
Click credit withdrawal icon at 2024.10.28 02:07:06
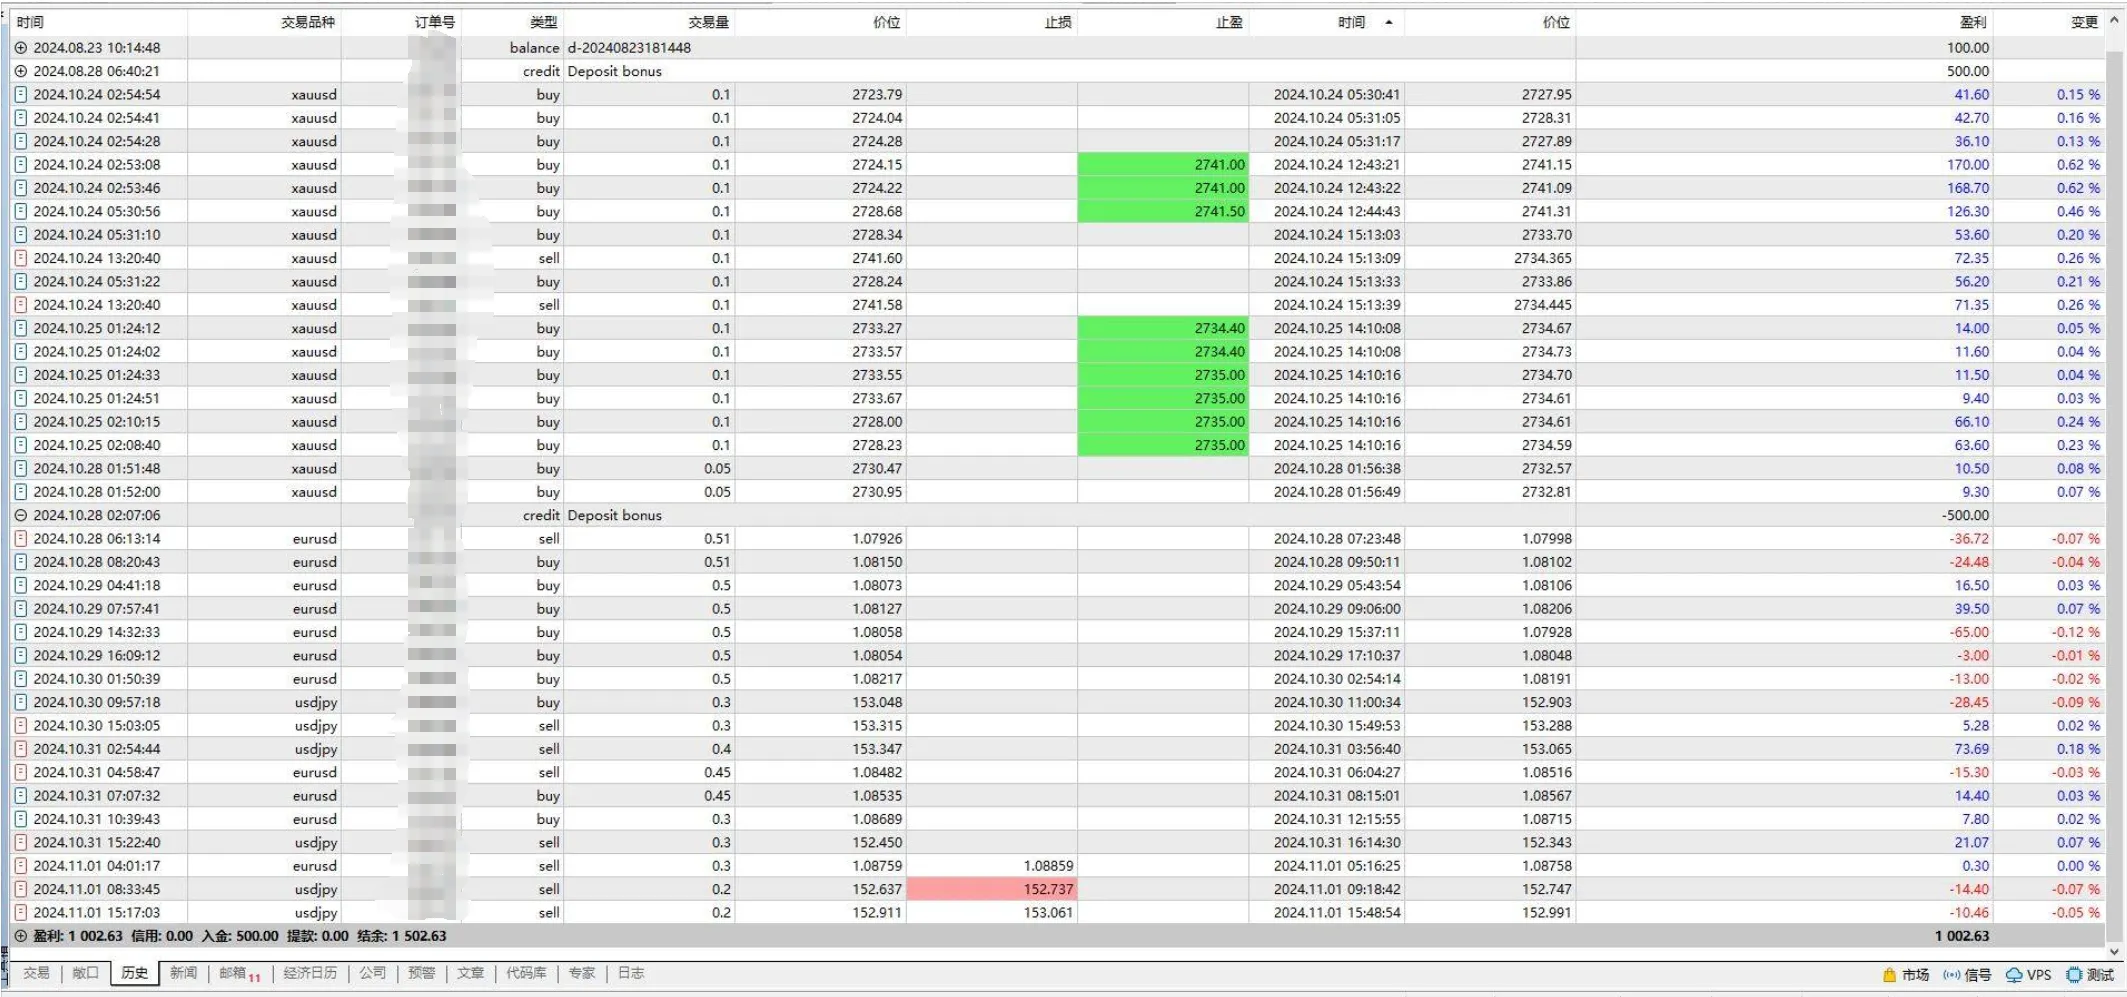pyautogui.click(x=20, y=515)
